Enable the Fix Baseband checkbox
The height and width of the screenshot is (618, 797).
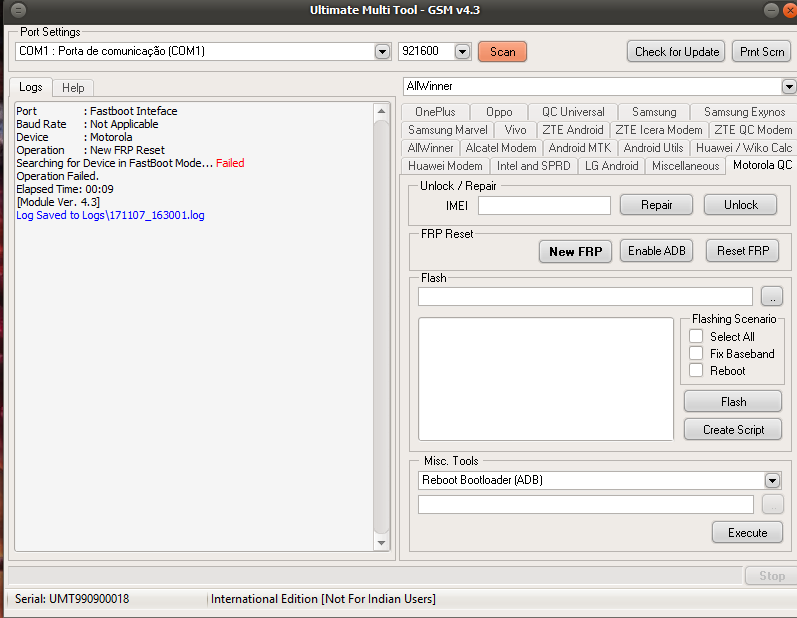click(x=696, y=354)
